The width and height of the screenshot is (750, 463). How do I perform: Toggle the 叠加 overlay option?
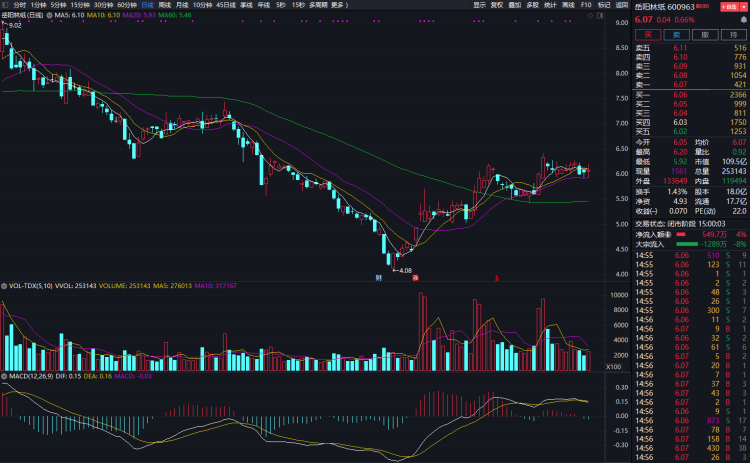[x=514, y=5]
